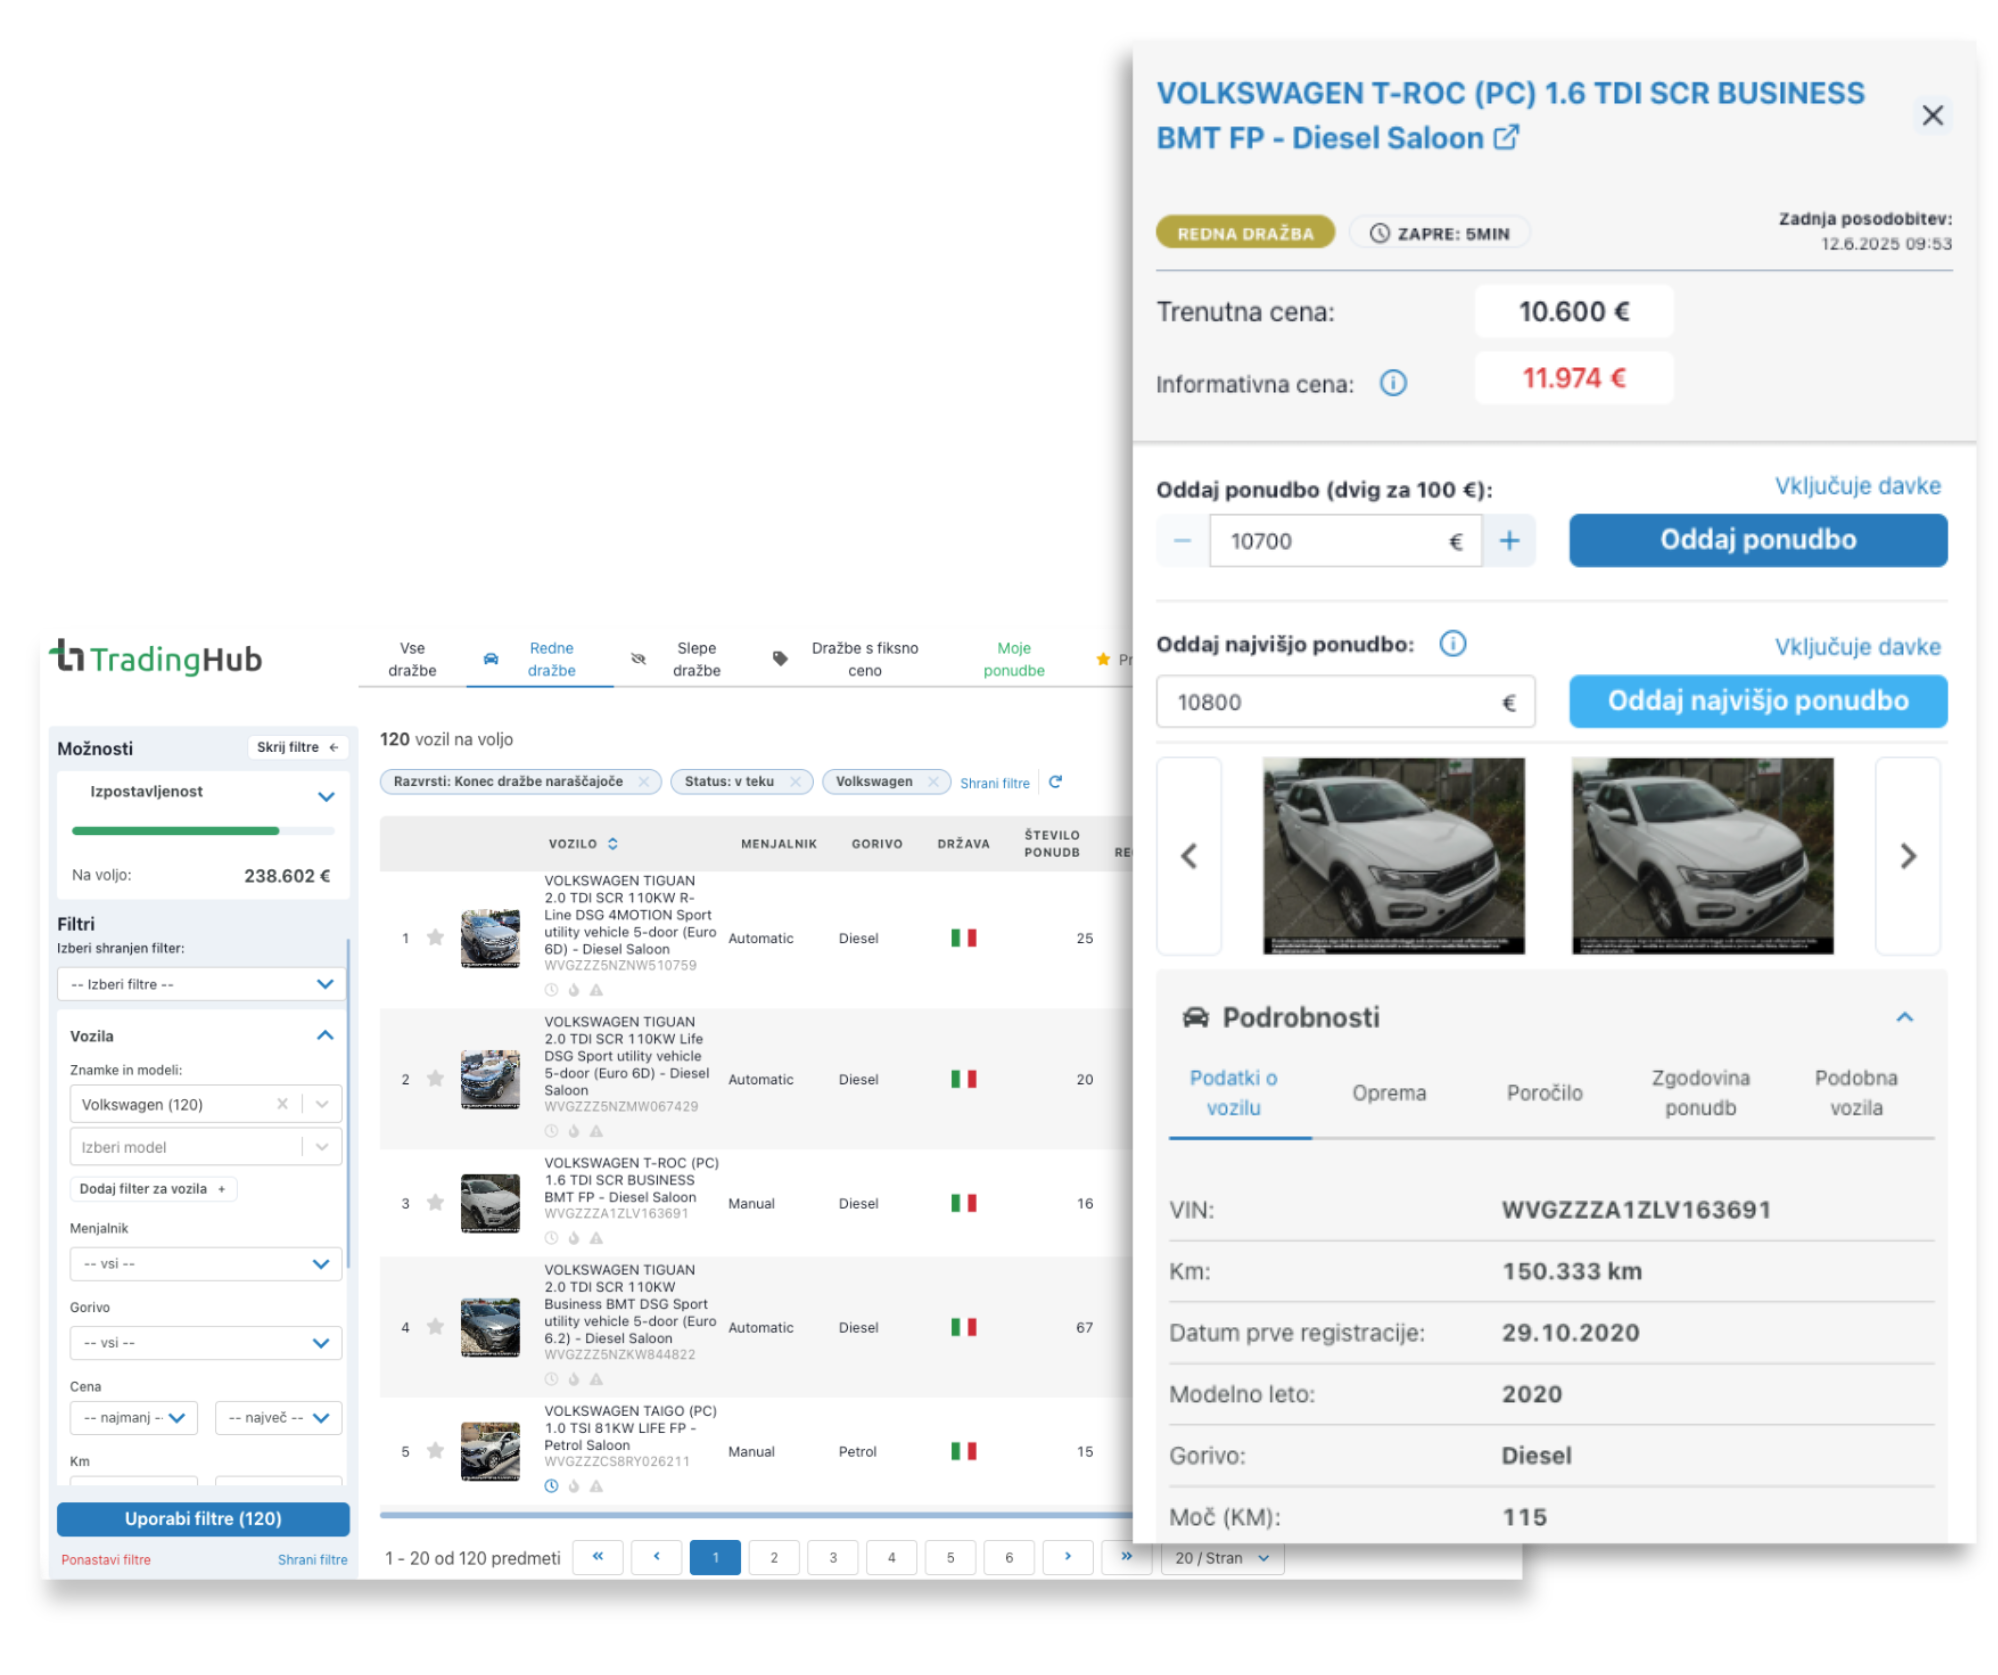1998x1675 pixels.
Task: Go to first page with double-left arrow
Action: tap(598, 1557)
